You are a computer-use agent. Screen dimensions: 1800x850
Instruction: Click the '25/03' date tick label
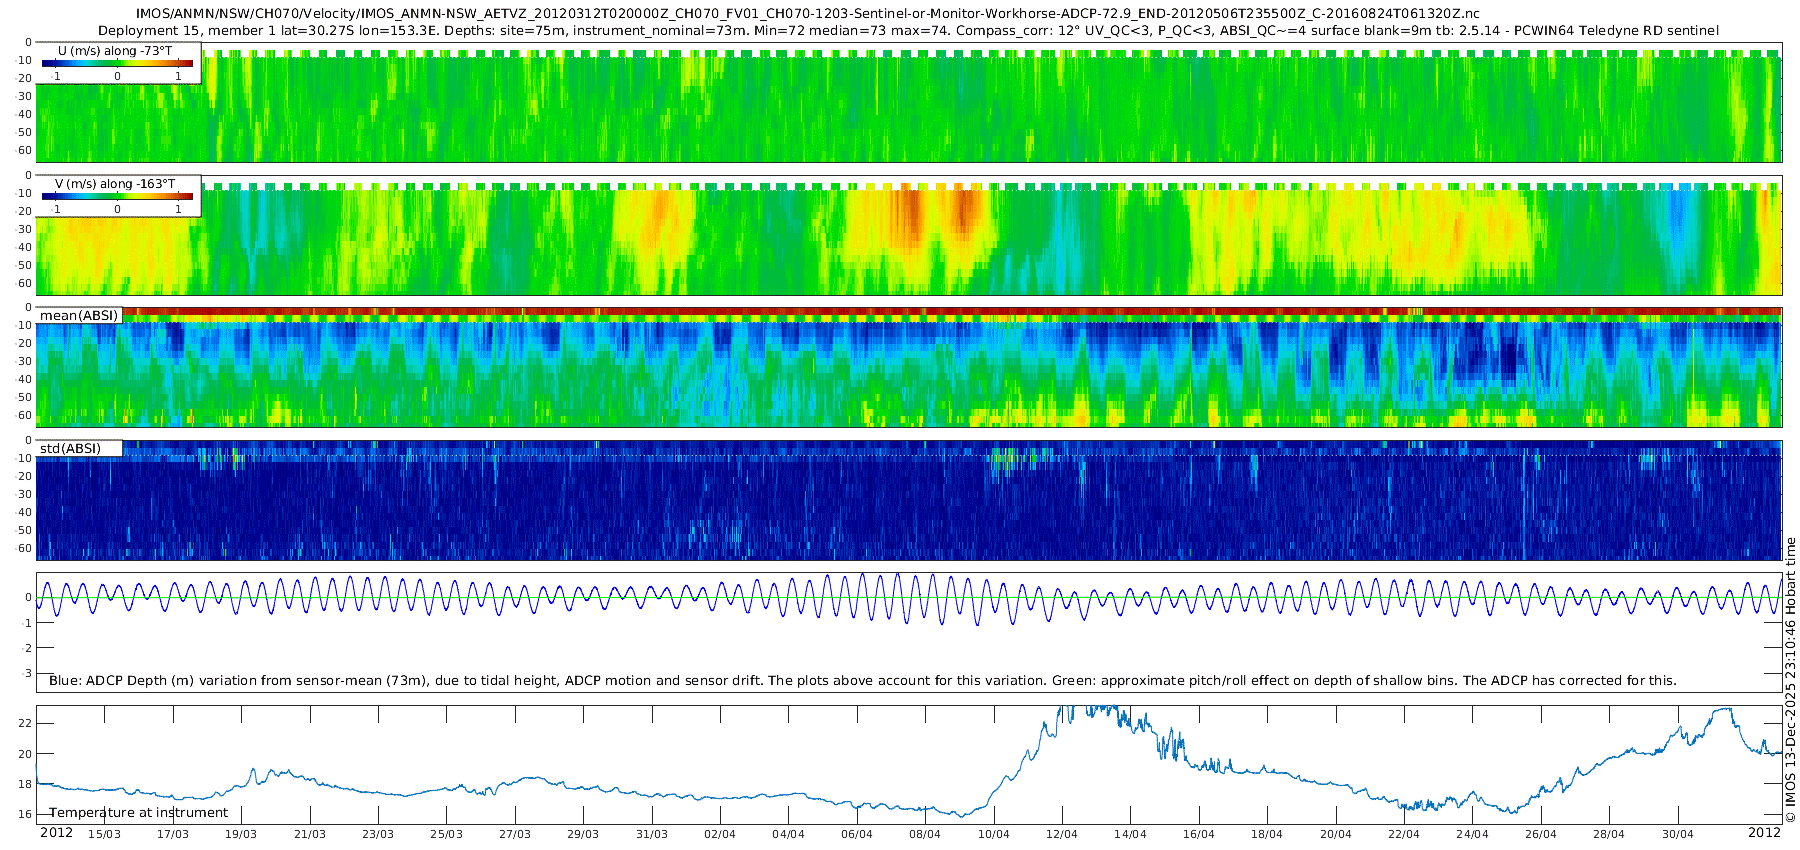(x=447, y=834)
